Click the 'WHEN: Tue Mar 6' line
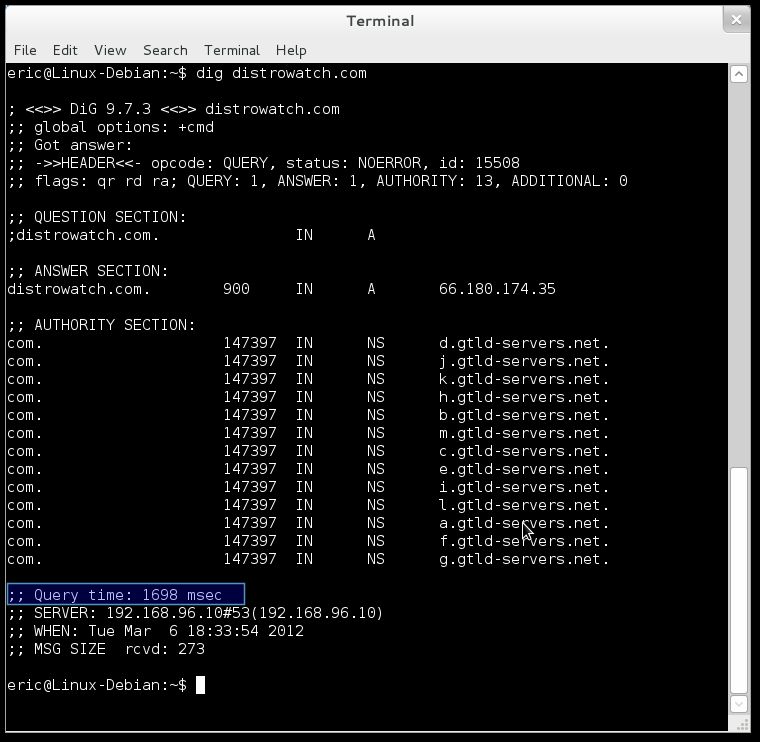The image size is (760, 742). [x=156, y=631]
